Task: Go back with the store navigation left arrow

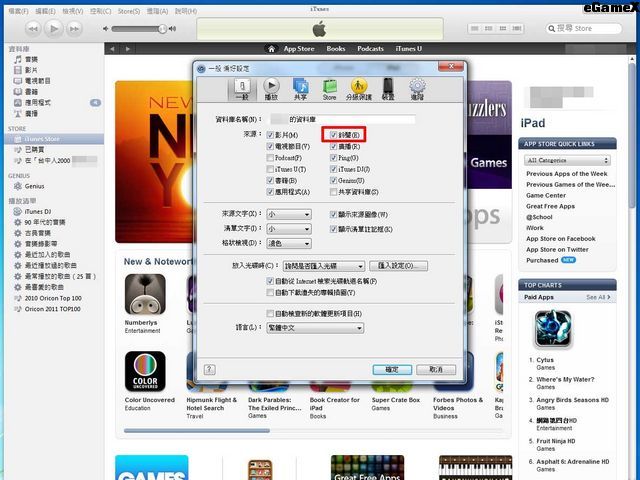Action: pos(112,49)
